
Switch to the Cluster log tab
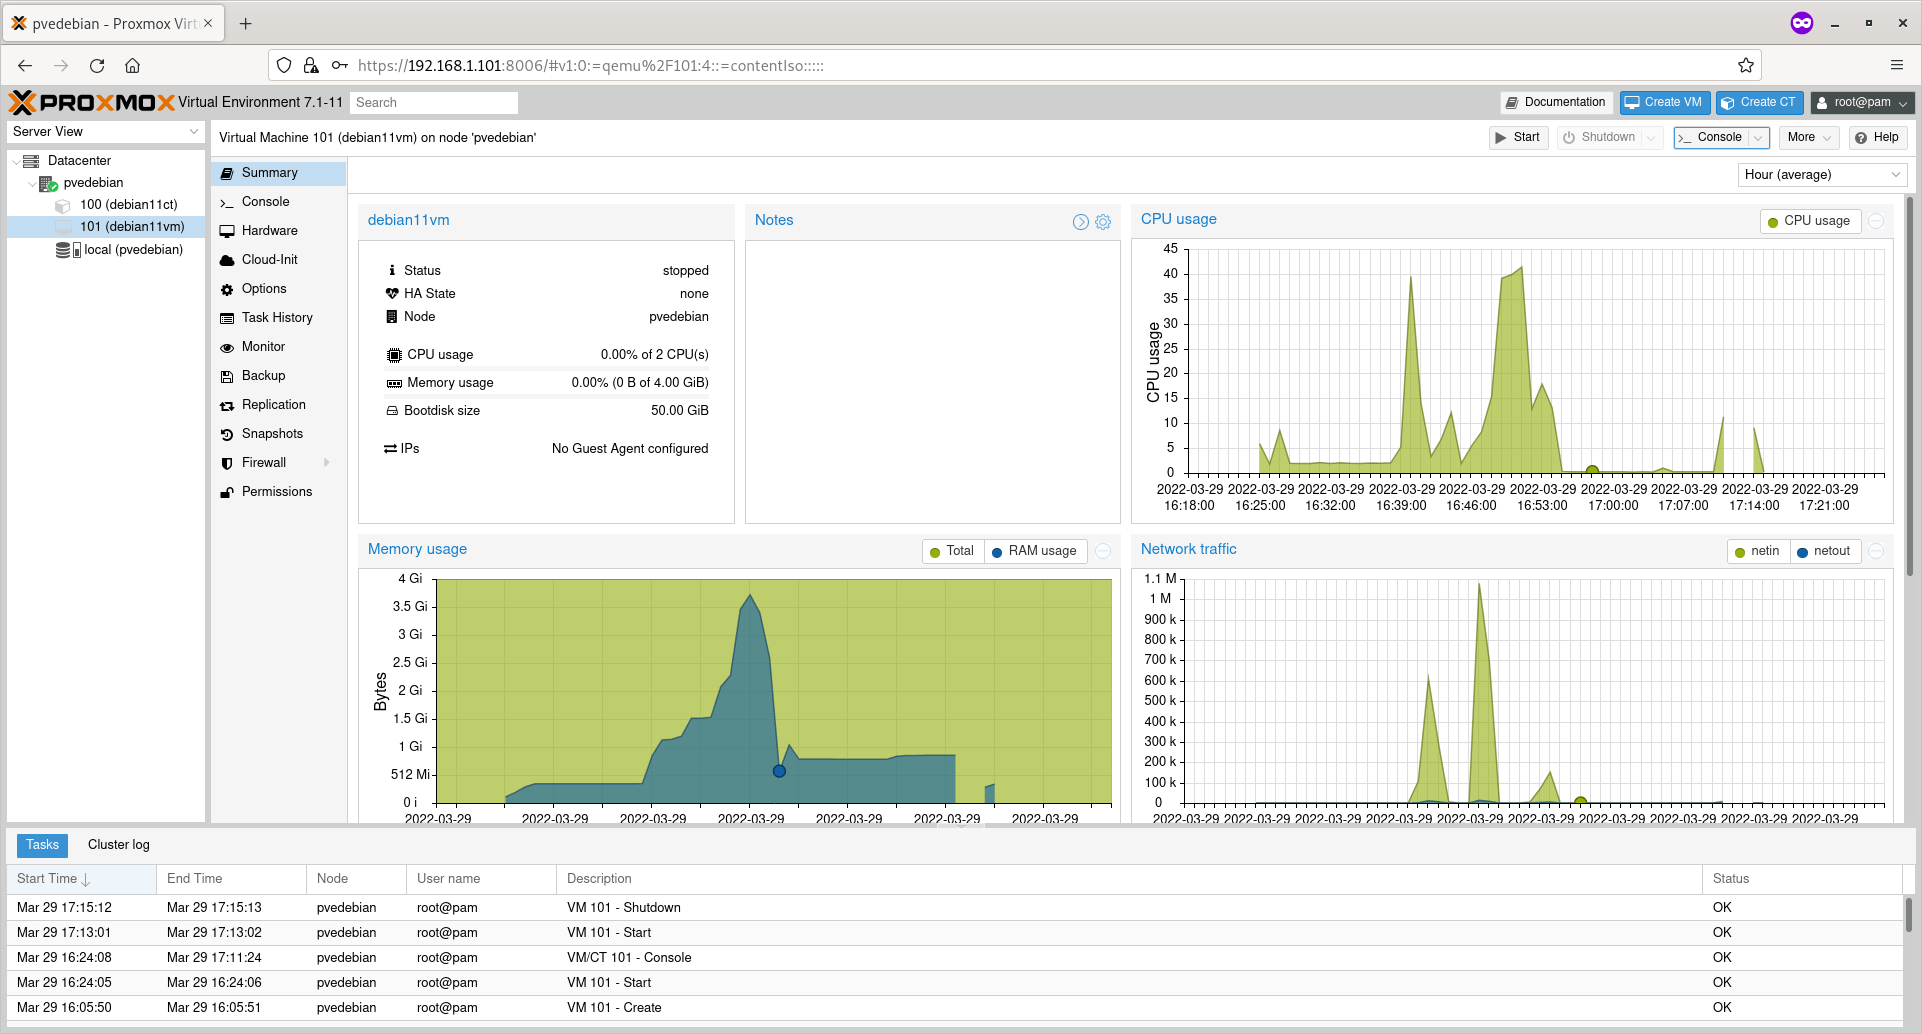pyautogui.click(x=119, y=846)
